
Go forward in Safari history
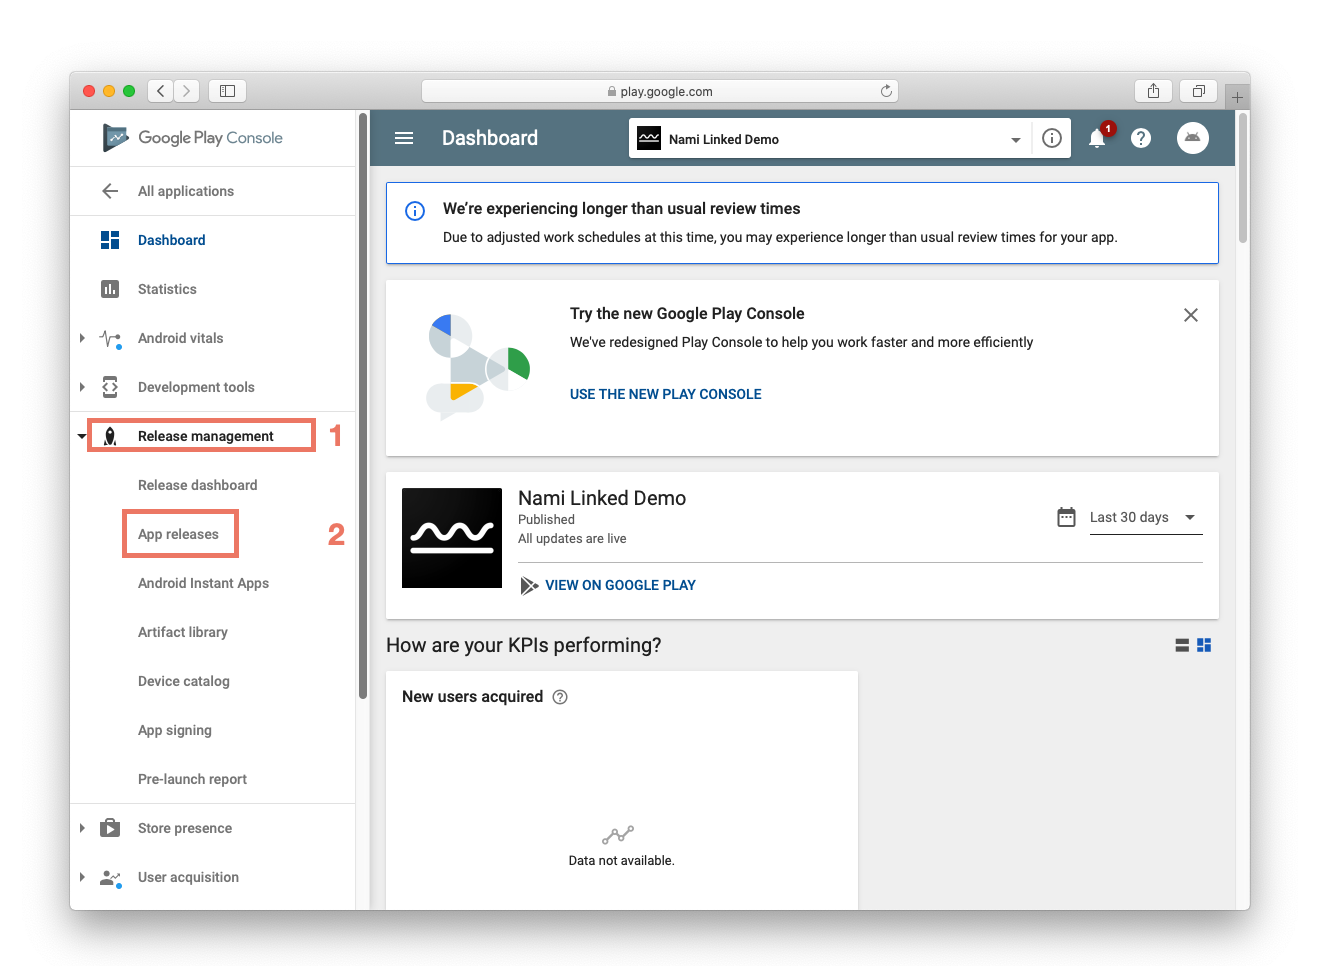pos(187,91)
